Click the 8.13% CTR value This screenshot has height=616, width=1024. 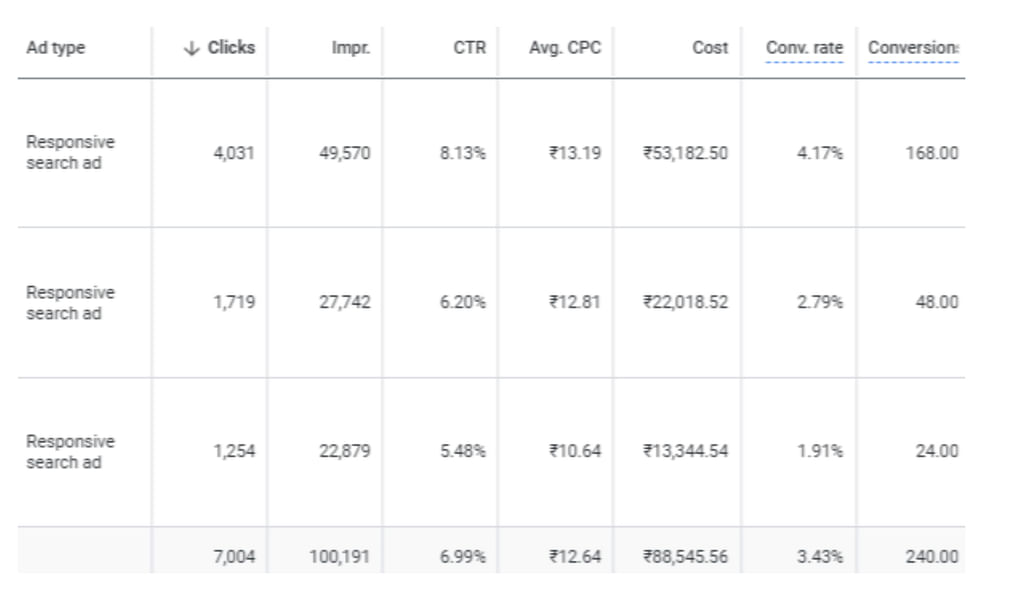[x=463, y=153]
